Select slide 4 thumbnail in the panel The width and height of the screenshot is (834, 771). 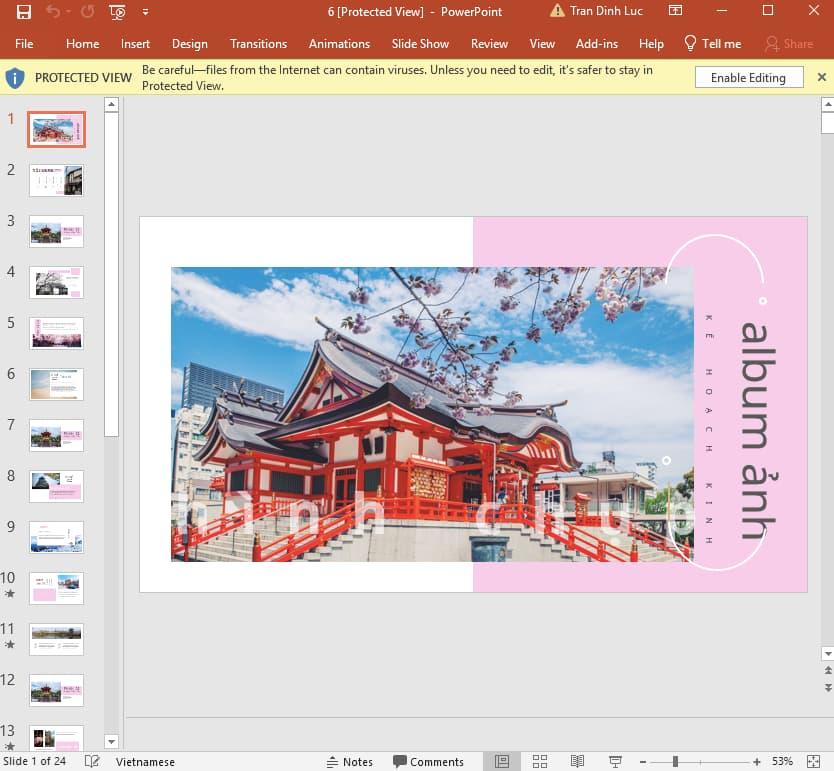(56, 282)
